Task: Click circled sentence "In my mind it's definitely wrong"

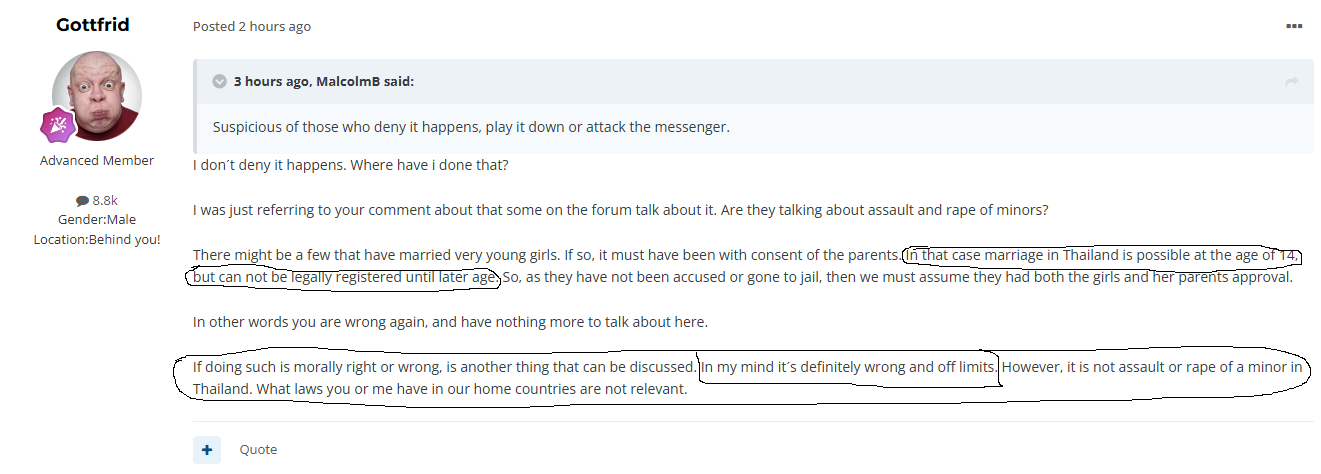Action: 848,367
